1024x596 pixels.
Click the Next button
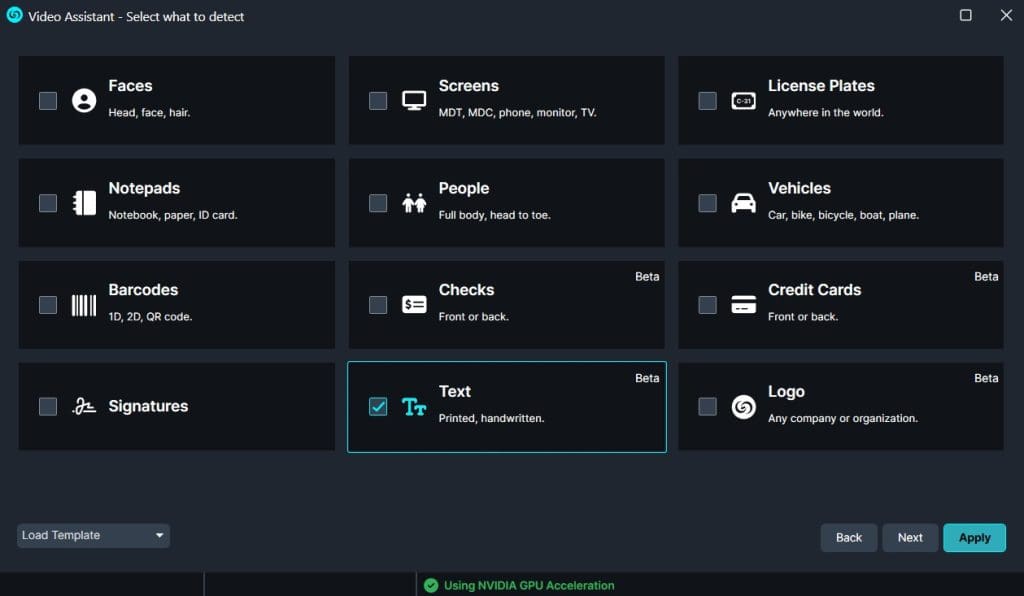click(x=910, y=538)
